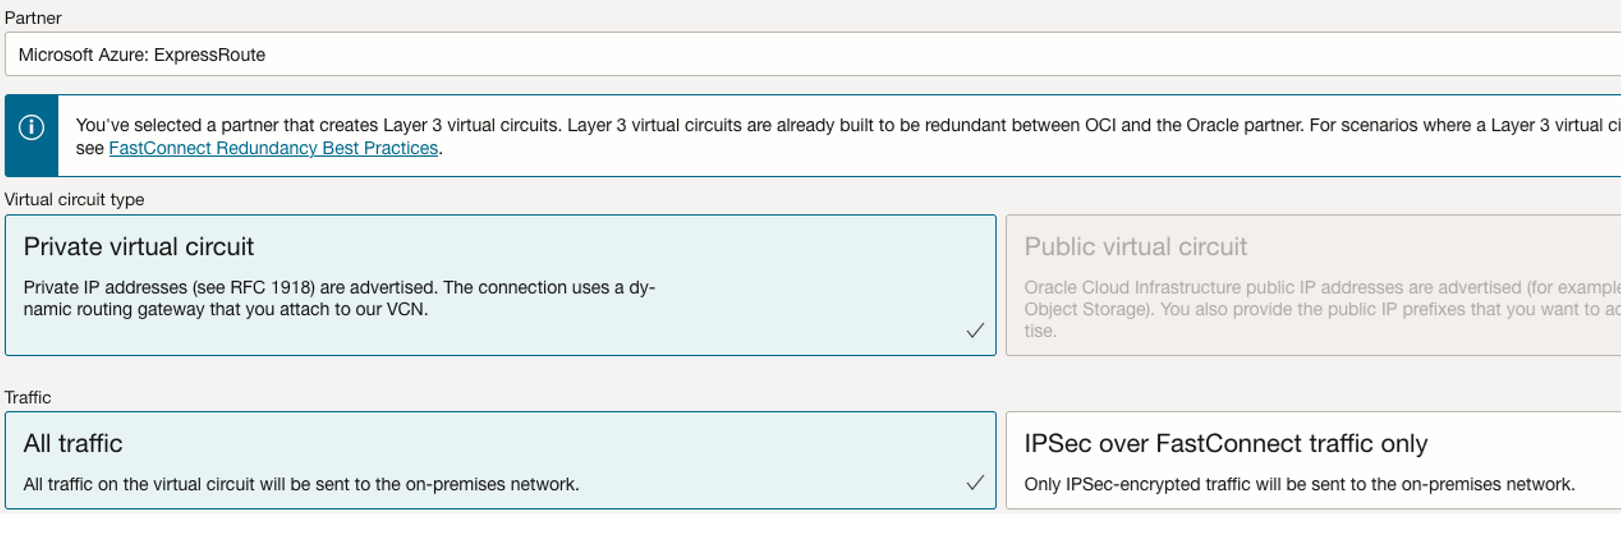
Task: Click the Oracle Cloud Infrastructure public IP description
Action: point(1322,309)
